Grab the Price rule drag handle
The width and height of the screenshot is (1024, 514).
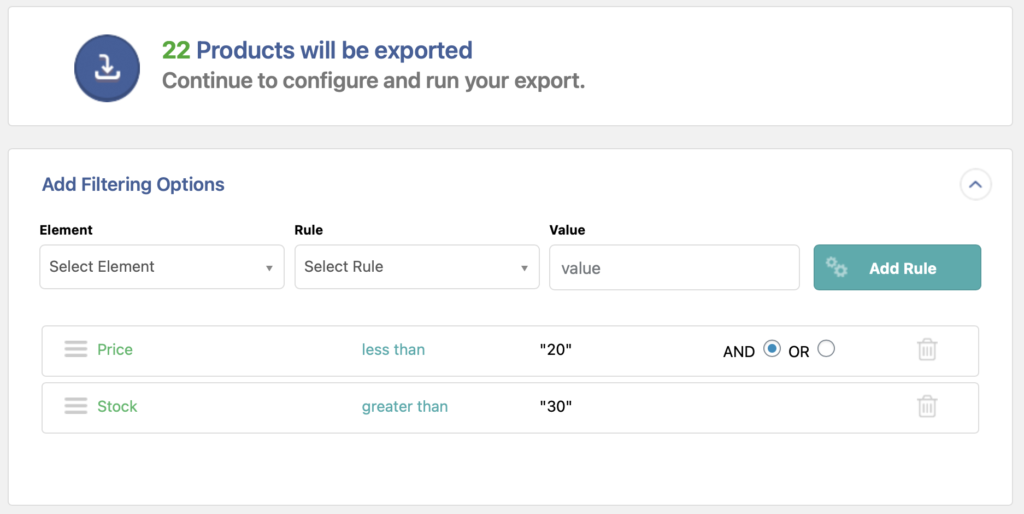pos(76,349)
